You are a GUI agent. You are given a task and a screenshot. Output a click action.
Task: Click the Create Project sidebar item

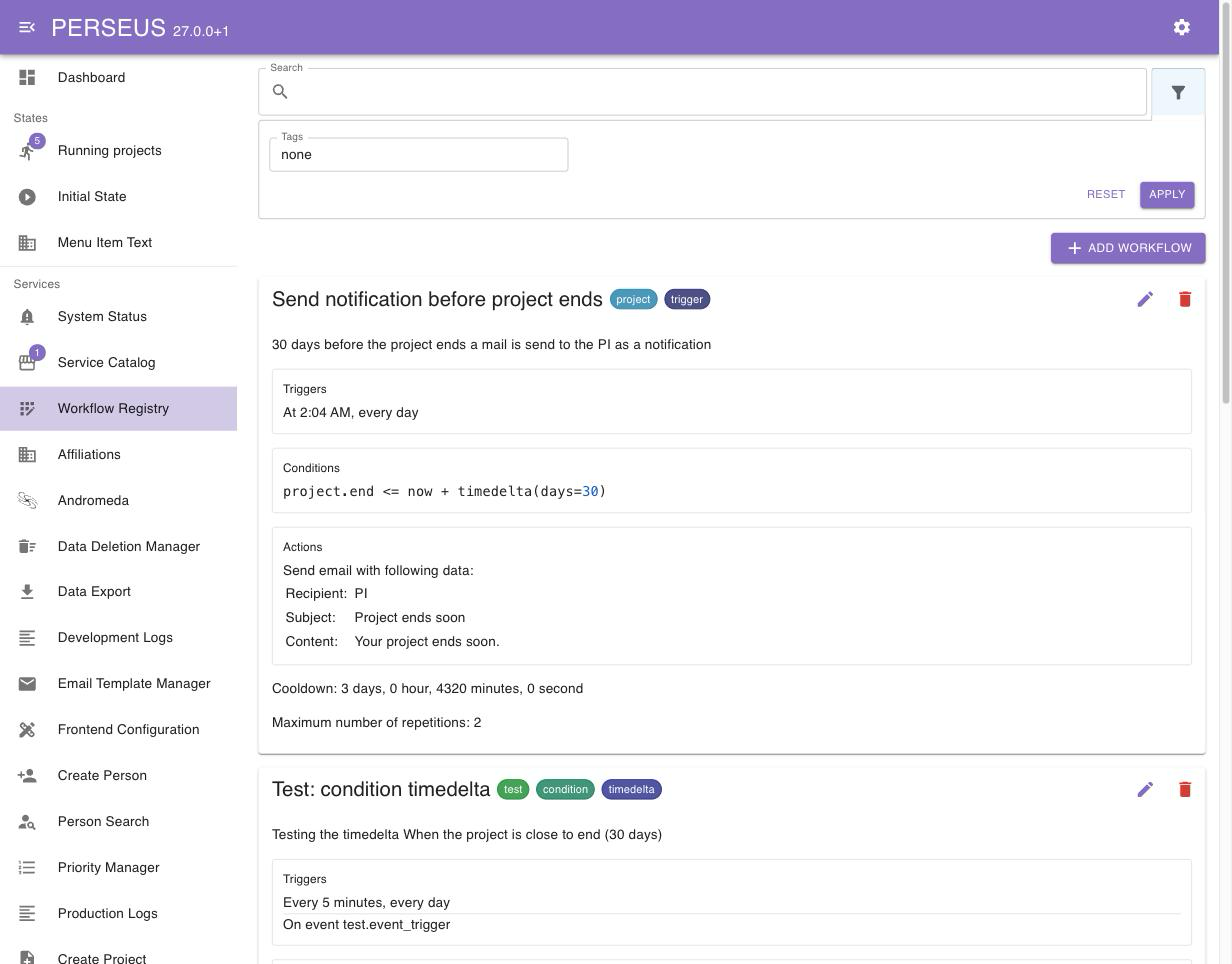pyautogui.click(x=118, y=952)
